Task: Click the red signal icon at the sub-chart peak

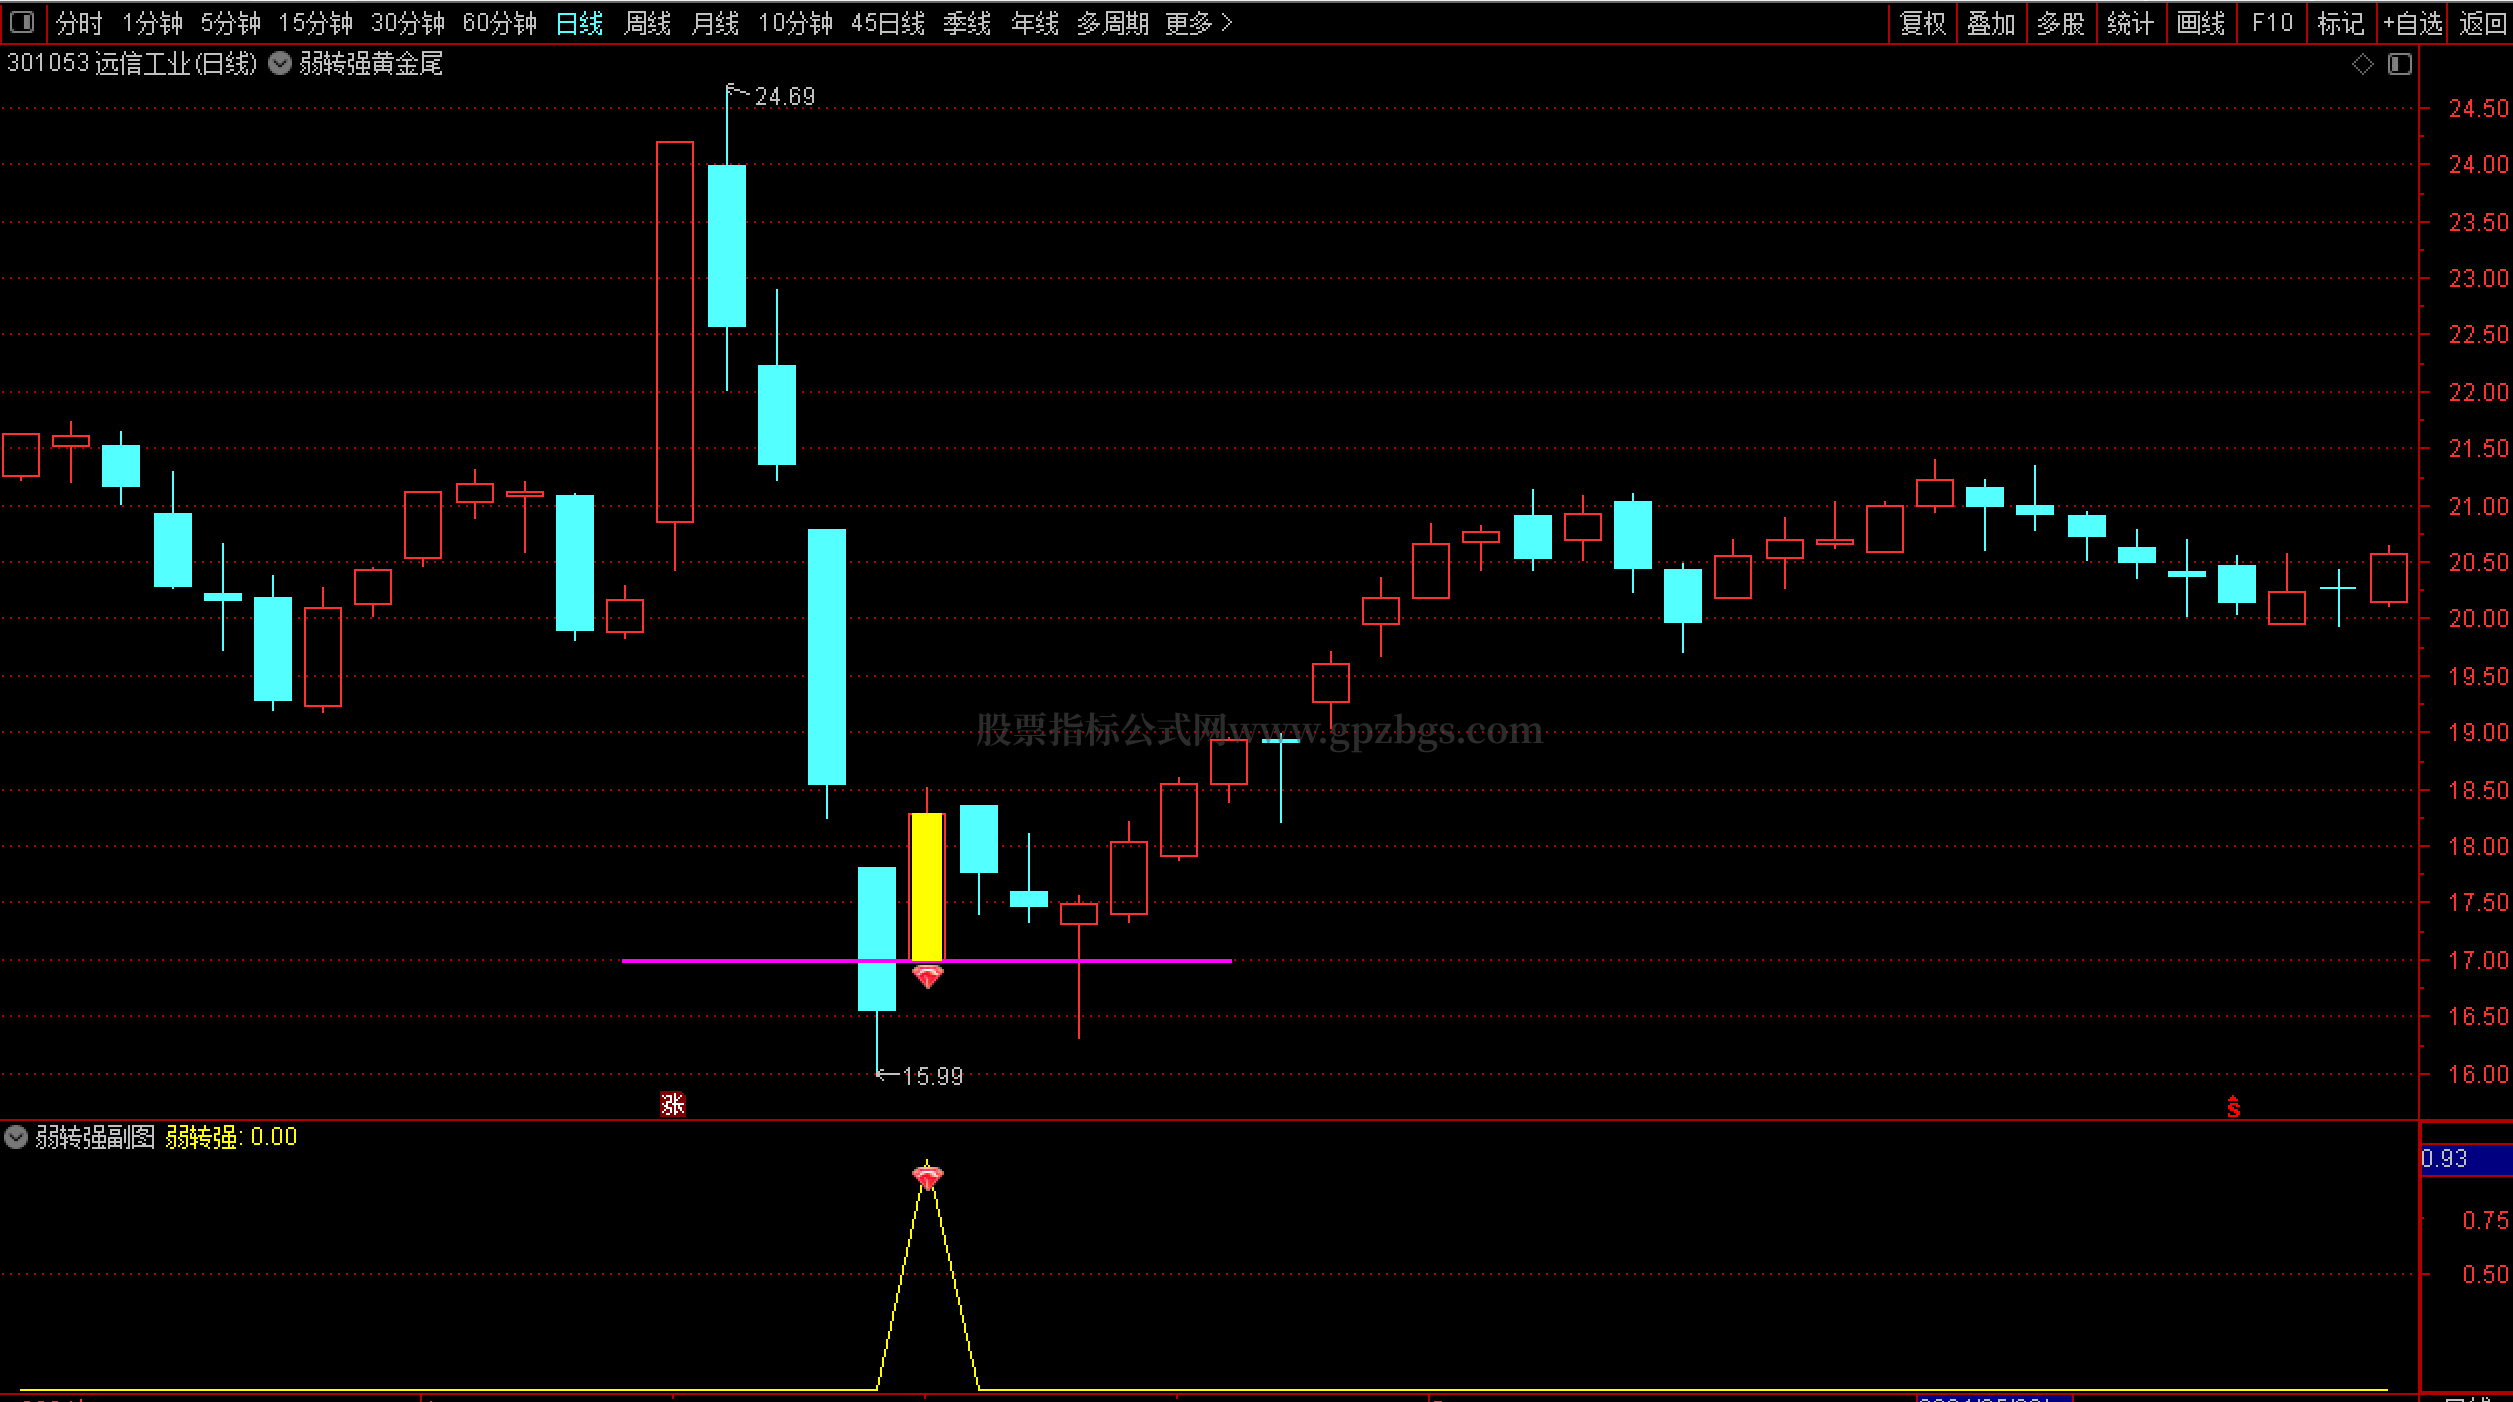Action: [x=927, y=1177]
